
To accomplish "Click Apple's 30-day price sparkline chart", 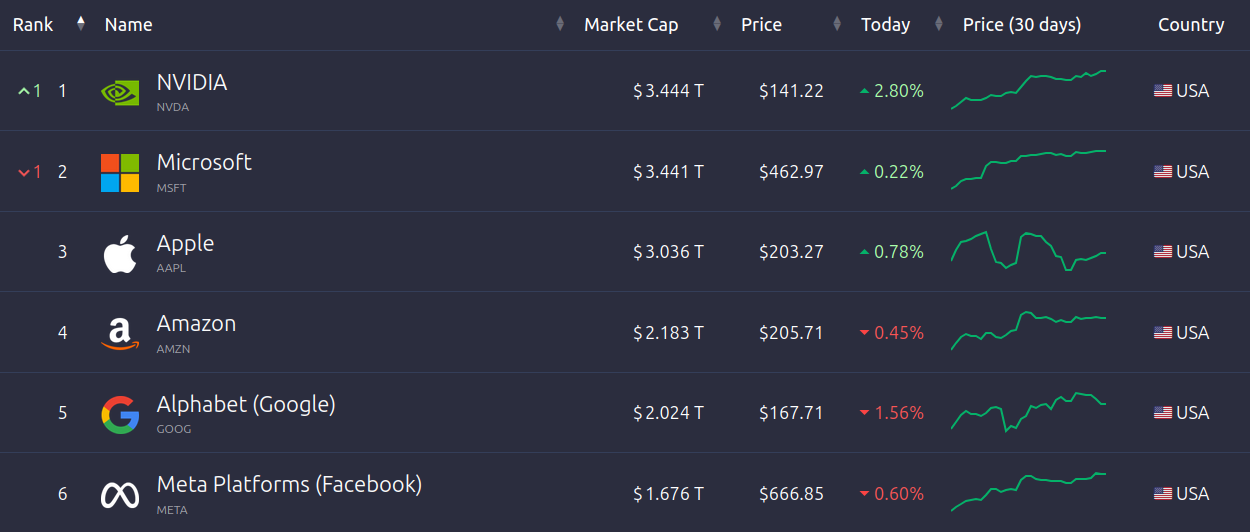I will 1028,250.
